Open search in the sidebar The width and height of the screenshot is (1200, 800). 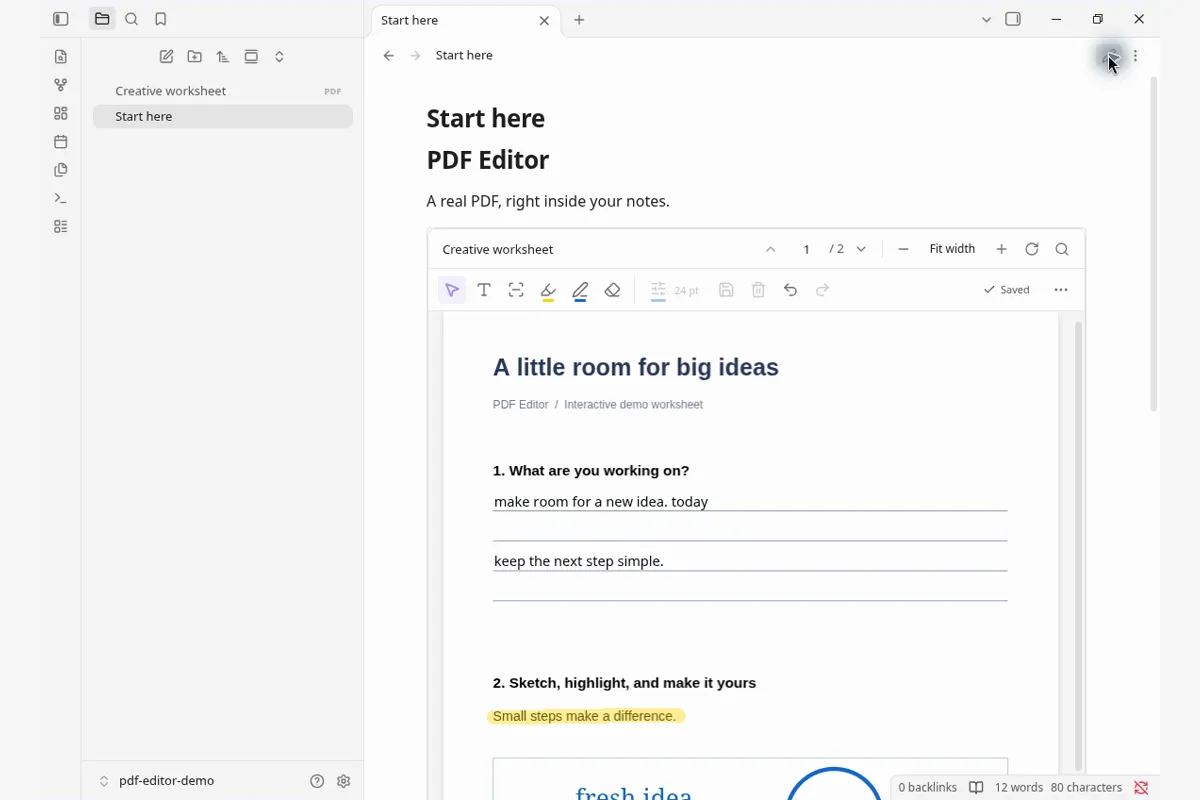point(131,19)
